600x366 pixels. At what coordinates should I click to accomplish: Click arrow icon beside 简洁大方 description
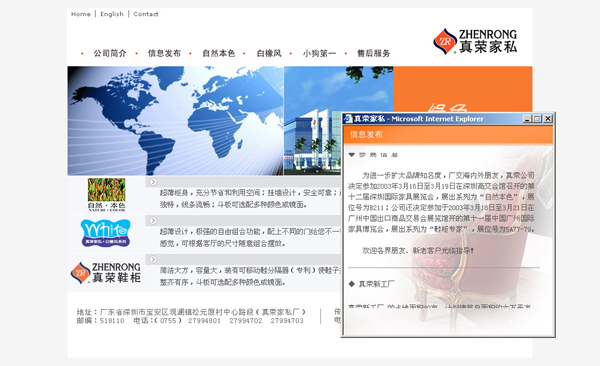(153, 259)
